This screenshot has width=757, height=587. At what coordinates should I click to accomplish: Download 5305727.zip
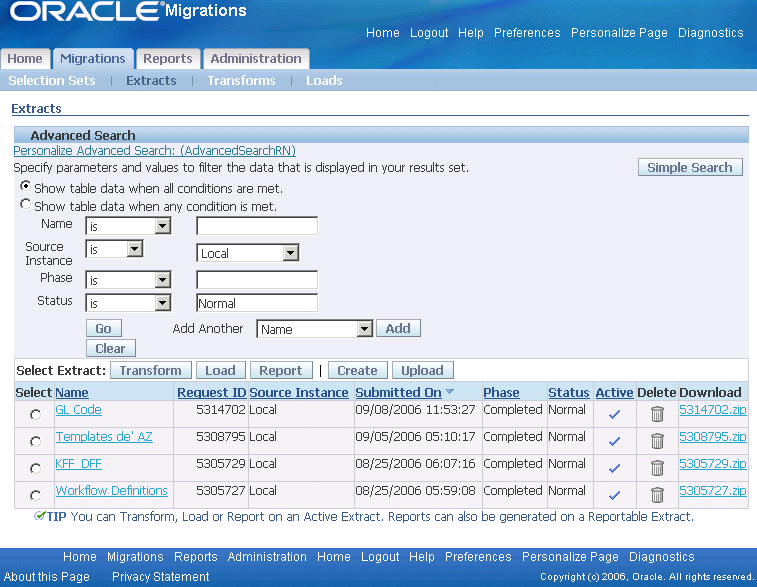(713, 491)
